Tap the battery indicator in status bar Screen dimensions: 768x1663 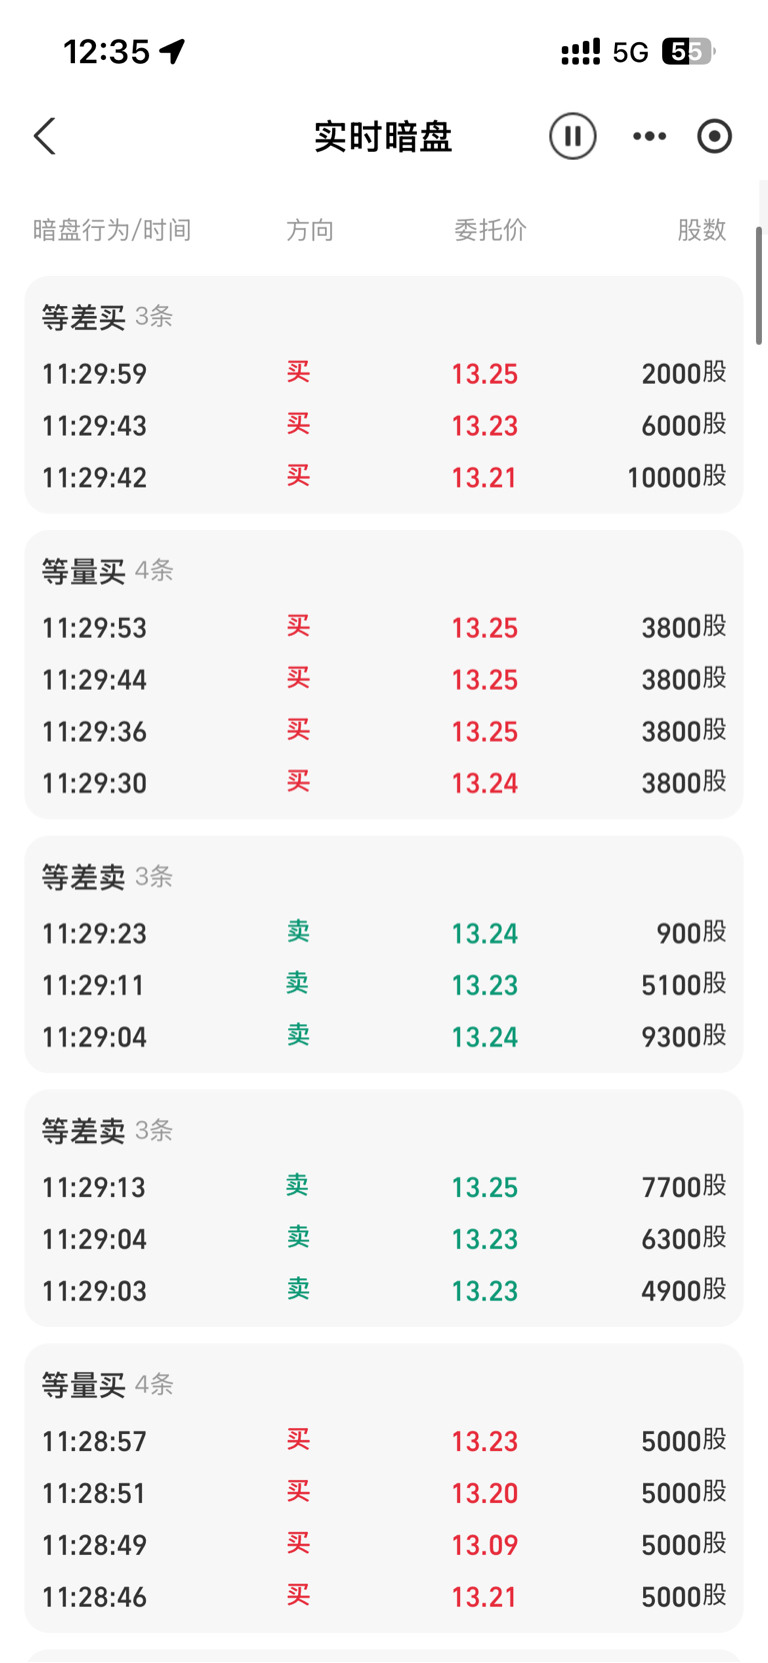click(x=688, y=51)
